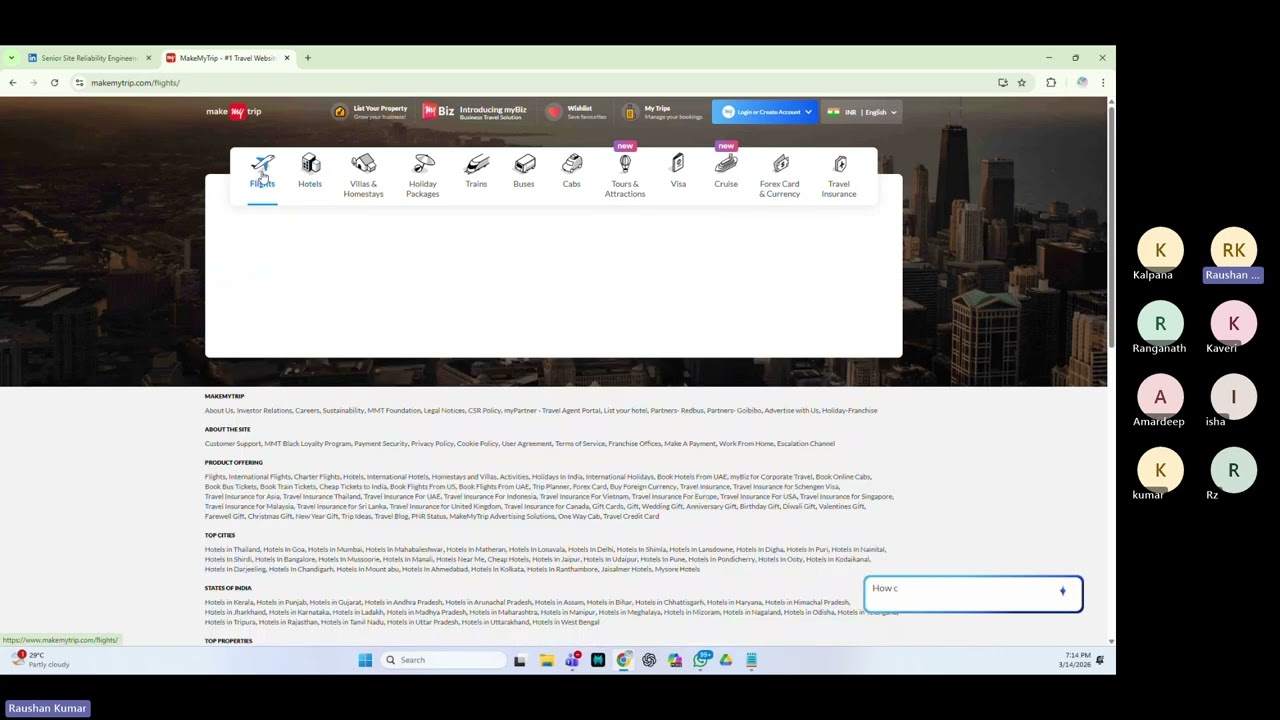
Task: Open ChatGPT from the taskbar
Action: pyautogui.click(x=649, y=660)
